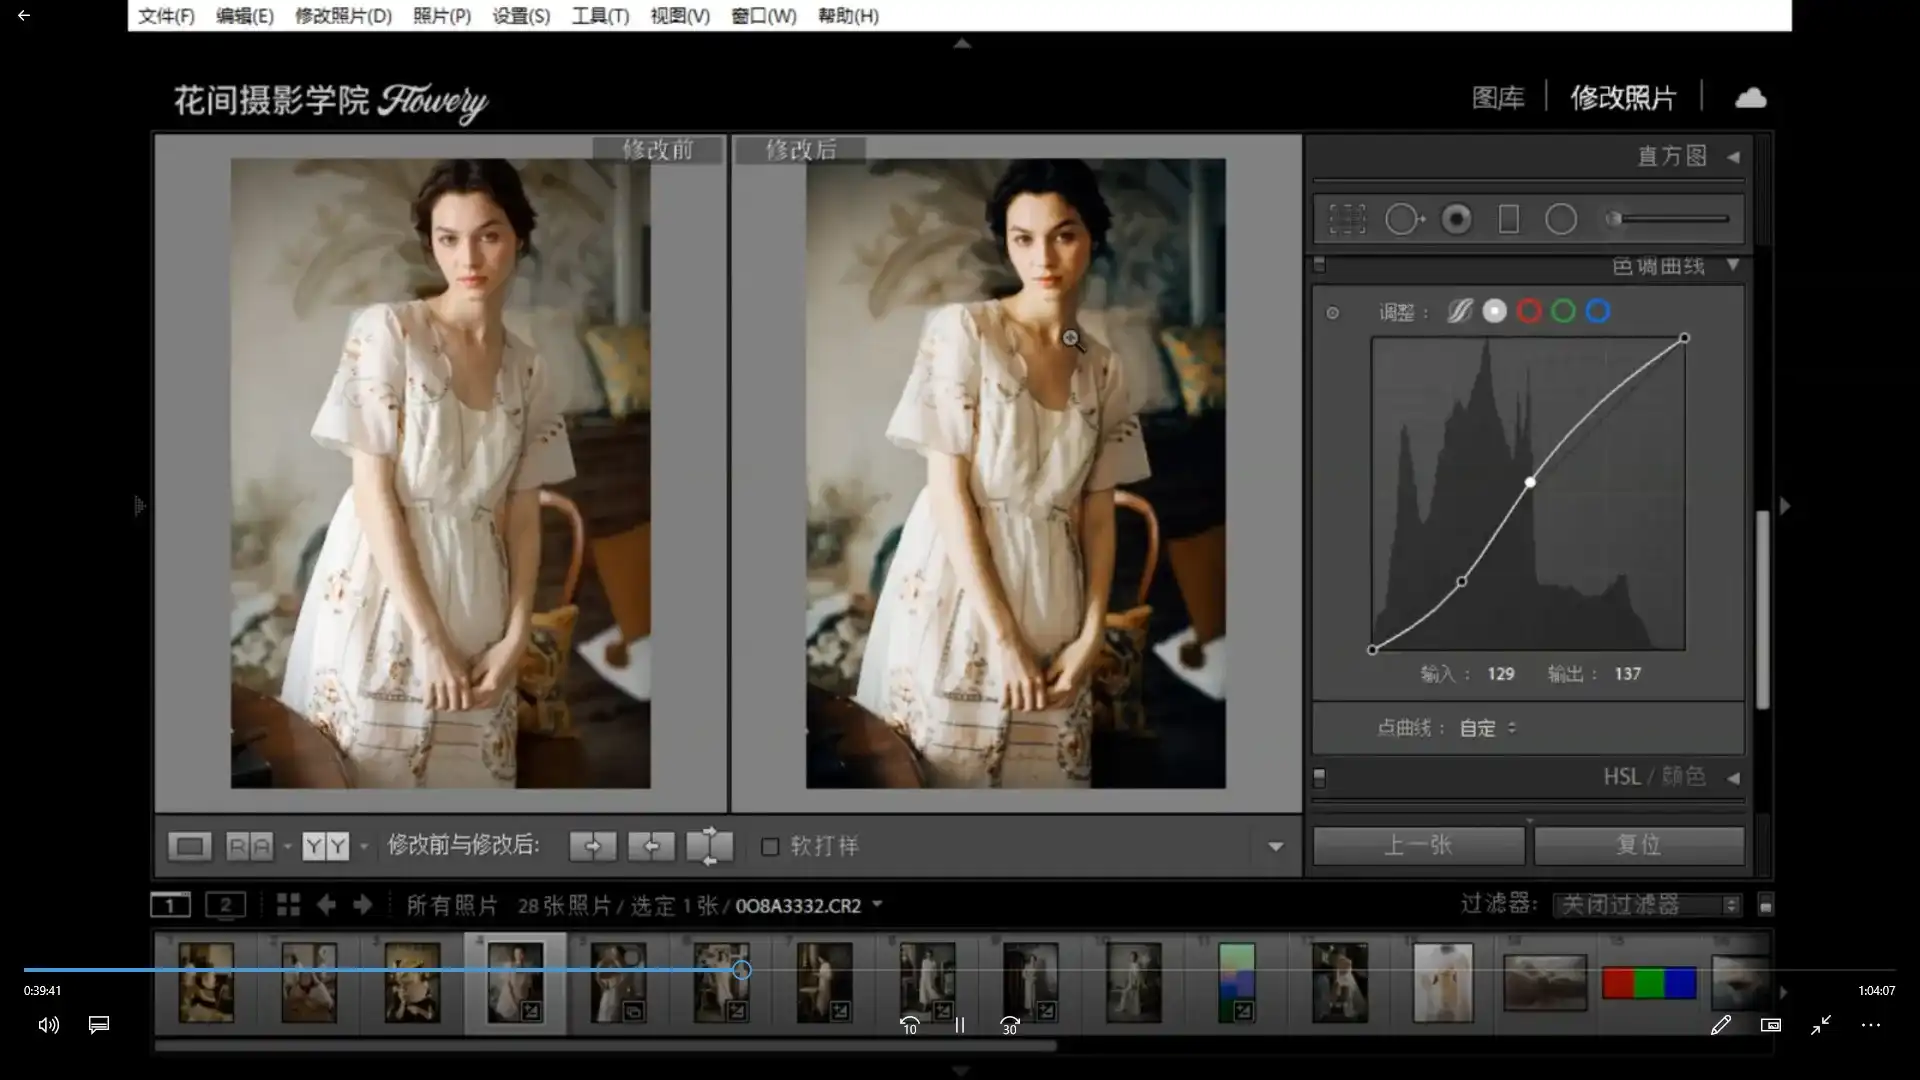Select the red eye correction tool
Image resolution: width=1920 pixels, height=1080 pixels.
(x=1456, y=219)
